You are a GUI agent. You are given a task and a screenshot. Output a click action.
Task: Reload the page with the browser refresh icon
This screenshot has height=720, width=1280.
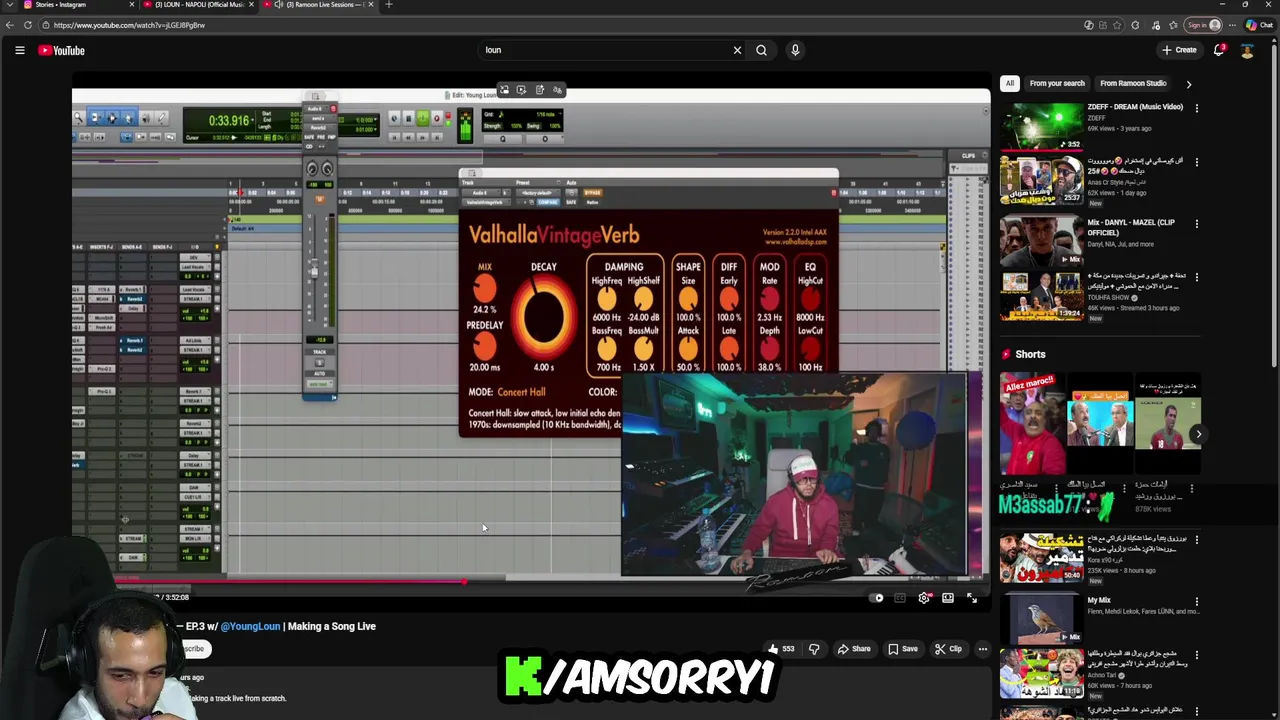click(28, 25)
